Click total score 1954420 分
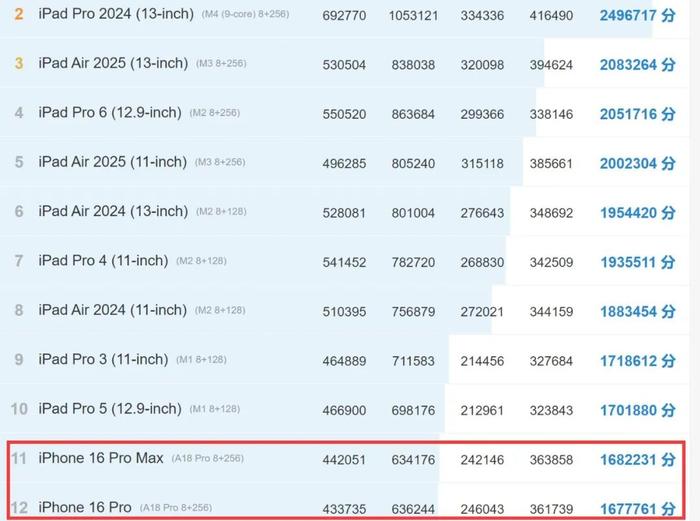 [637, 213]
